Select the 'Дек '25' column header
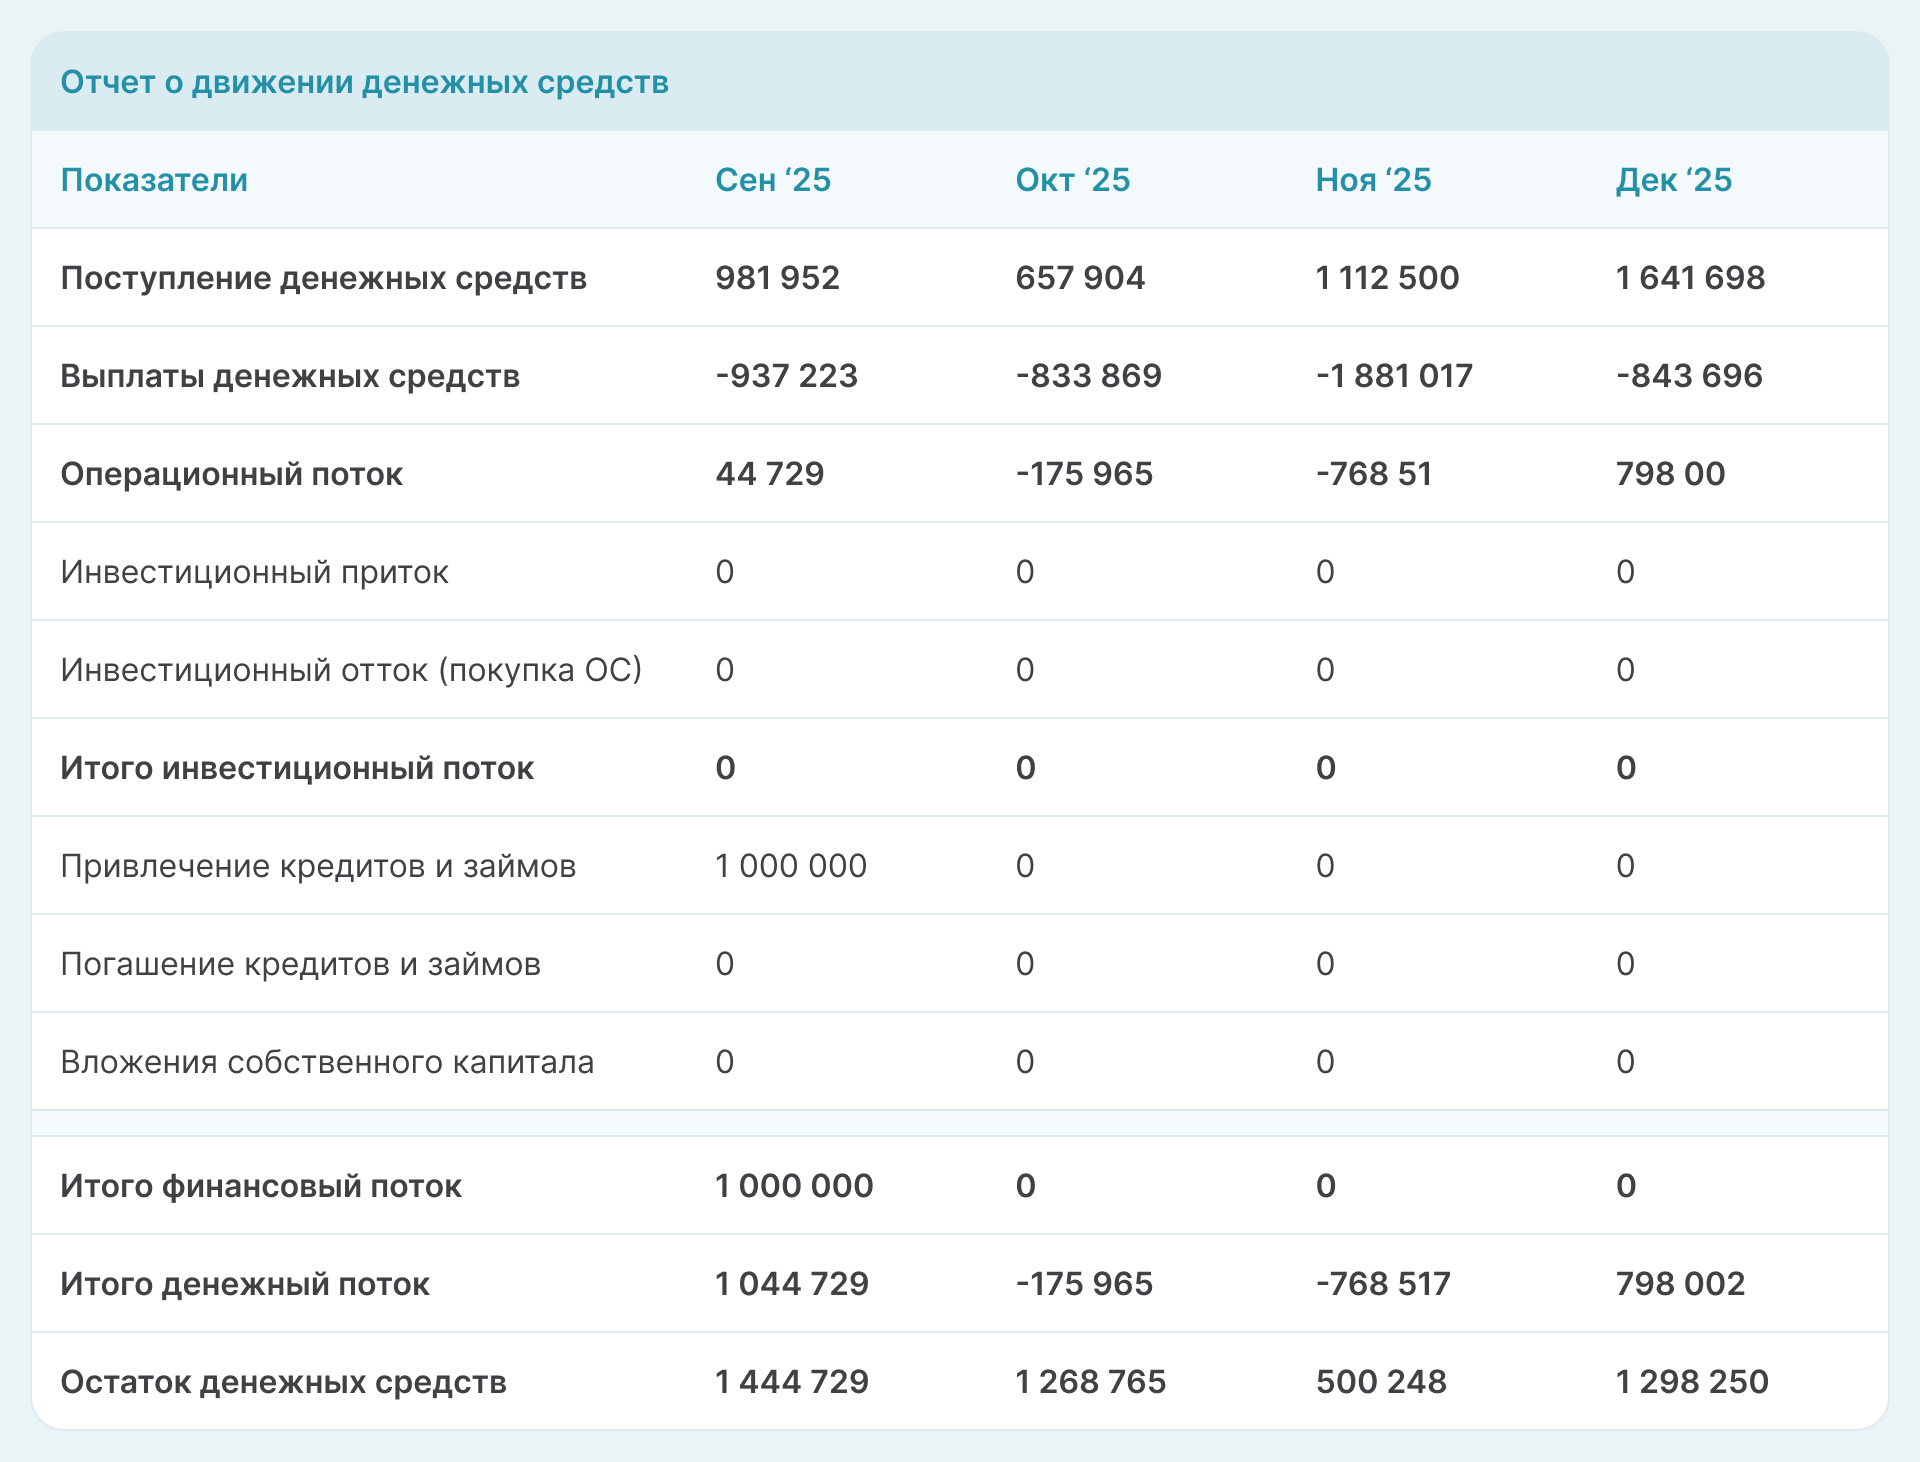Screen dimensions: 1920x1462 pyautogui.click(x=1673, y=180)
